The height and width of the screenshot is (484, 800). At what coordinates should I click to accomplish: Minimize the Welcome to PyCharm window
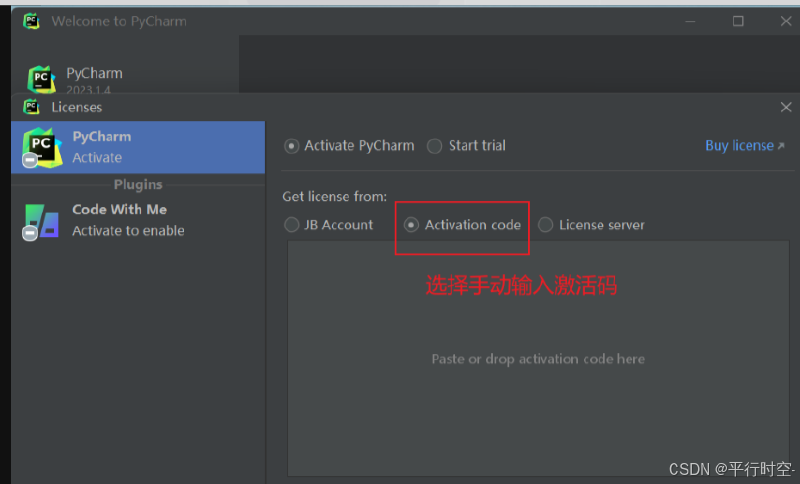point(690,21)
